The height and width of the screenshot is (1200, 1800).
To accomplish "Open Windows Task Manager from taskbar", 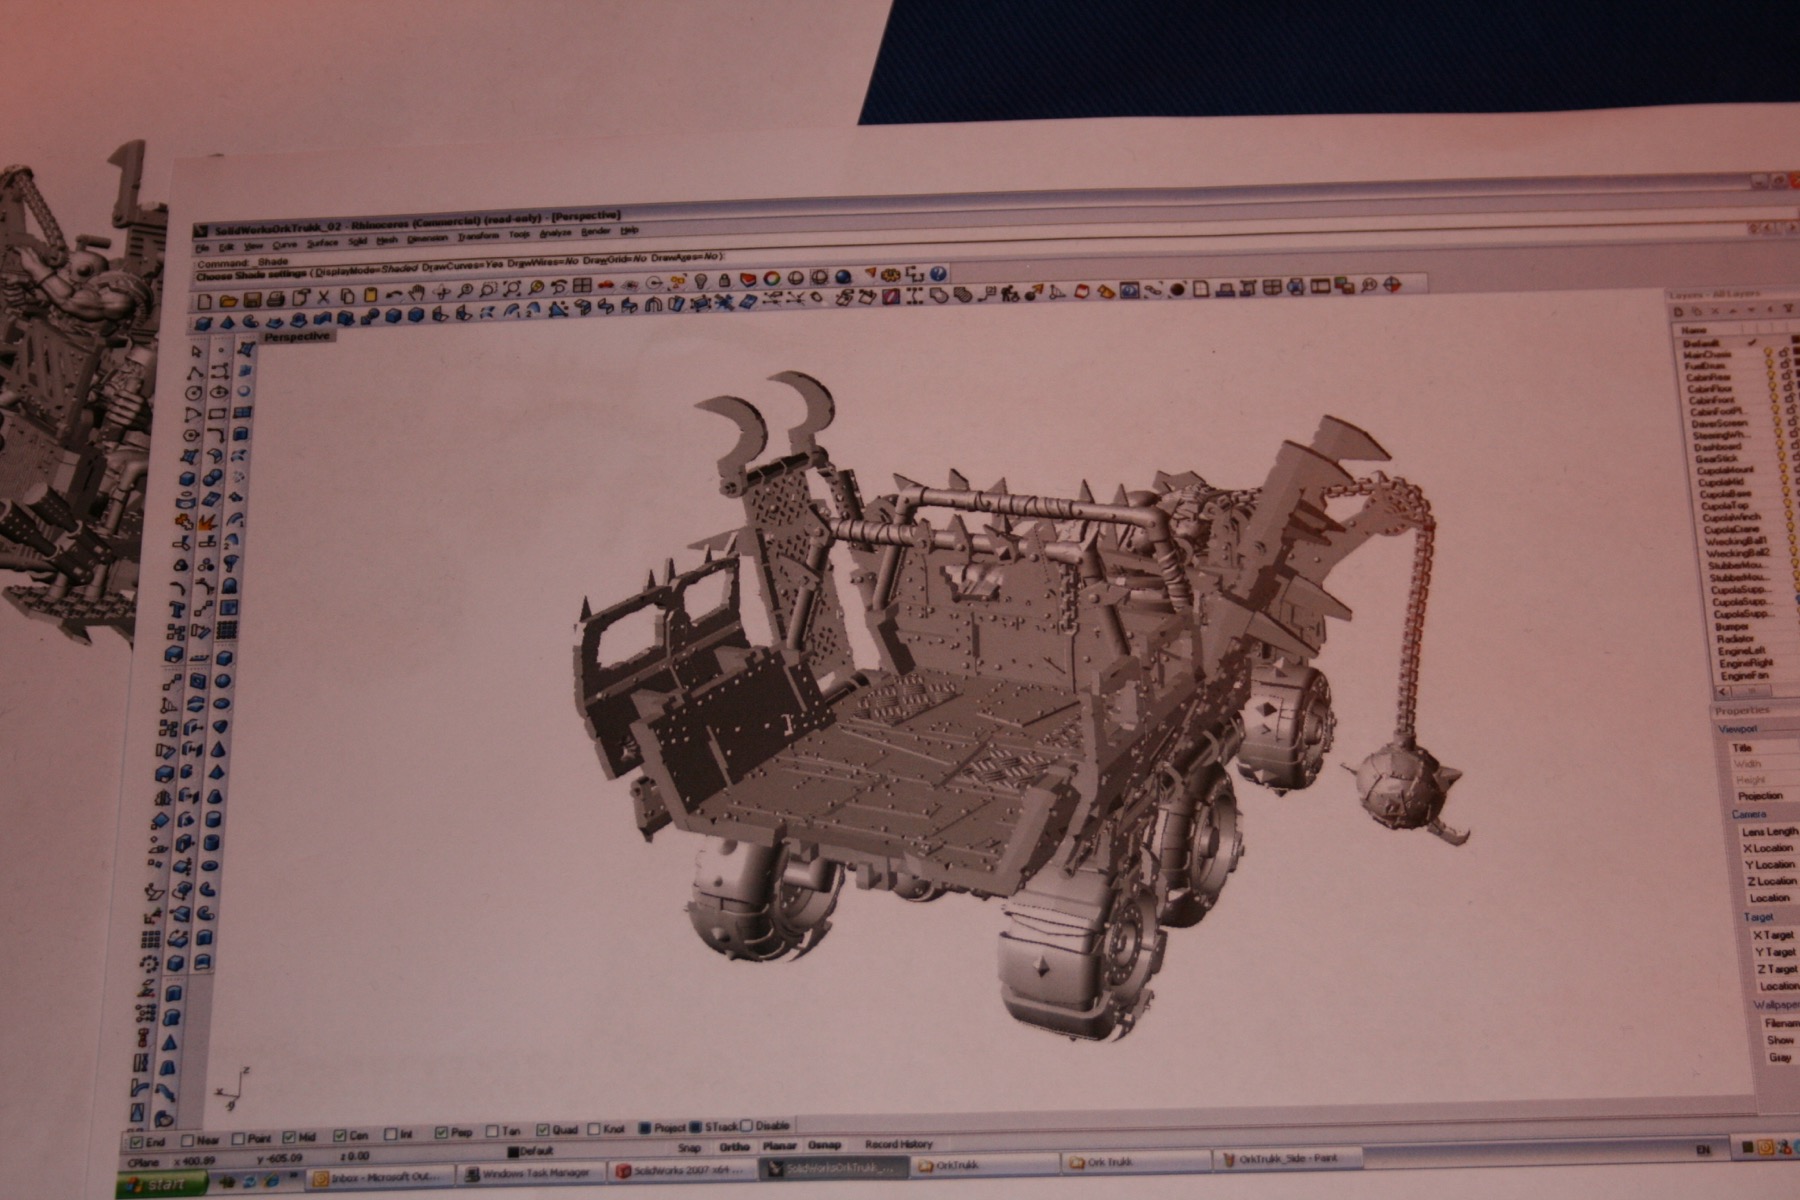I will tap(533, 1173).
